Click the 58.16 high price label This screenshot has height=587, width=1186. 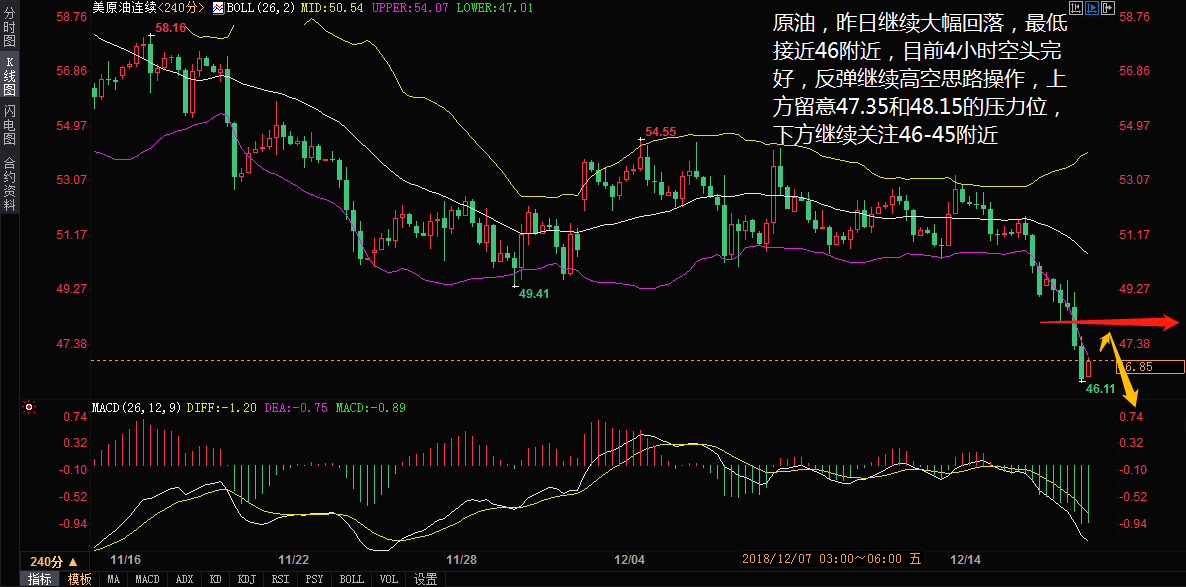[x=171, y=27]
